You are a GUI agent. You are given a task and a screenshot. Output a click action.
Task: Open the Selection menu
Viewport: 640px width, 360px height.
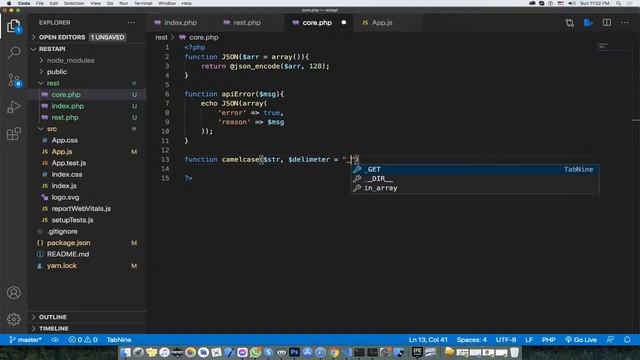coord(74,3)
